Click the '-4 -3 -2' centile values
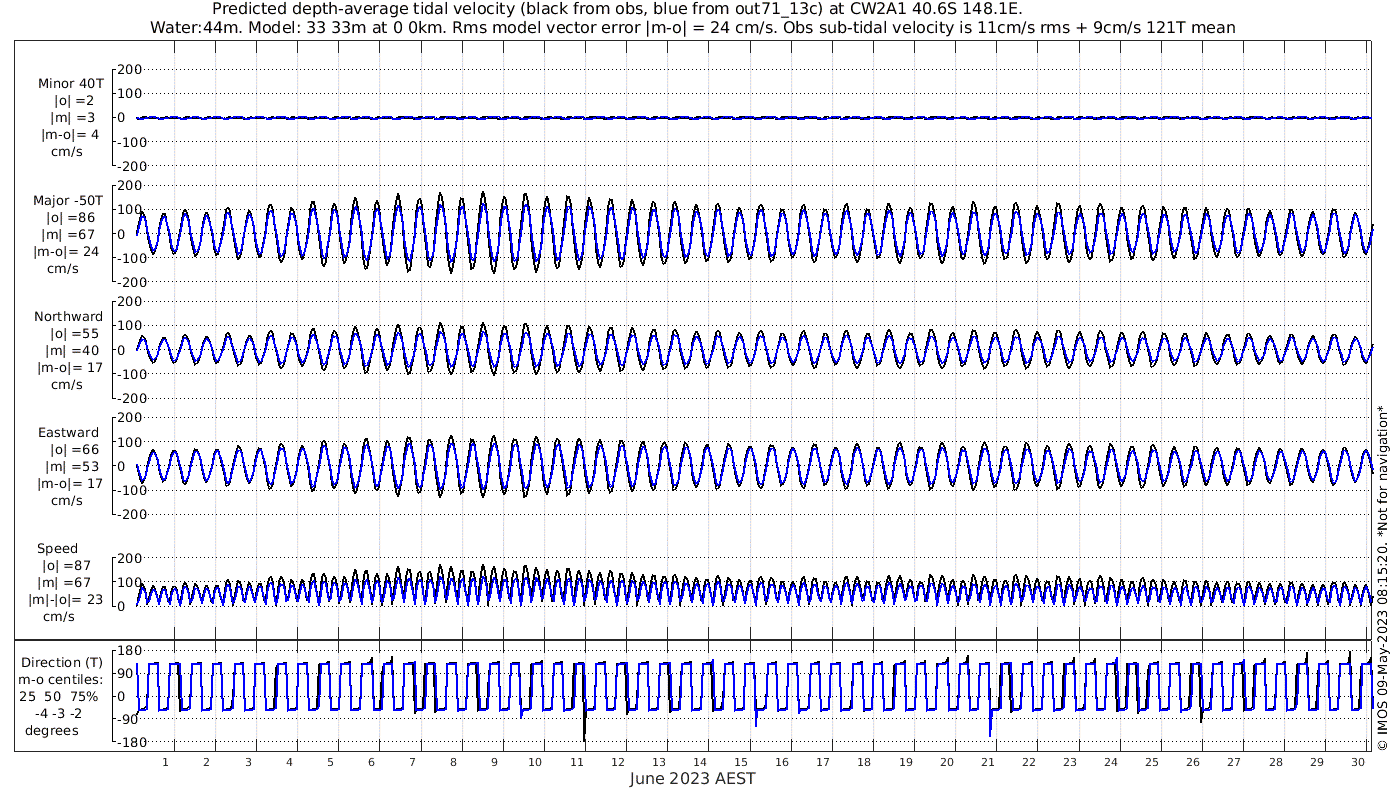 pos(57,713)
